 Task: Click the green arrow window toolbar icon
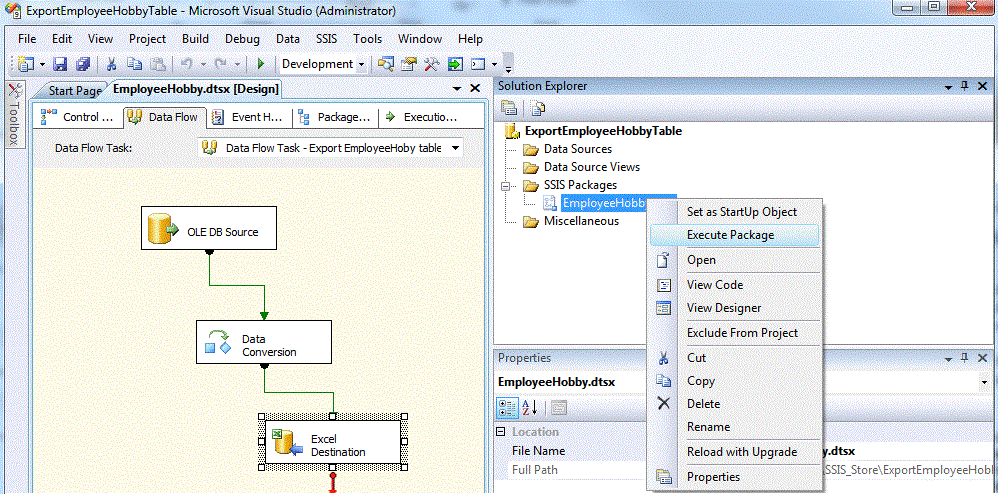coord(455,64)
